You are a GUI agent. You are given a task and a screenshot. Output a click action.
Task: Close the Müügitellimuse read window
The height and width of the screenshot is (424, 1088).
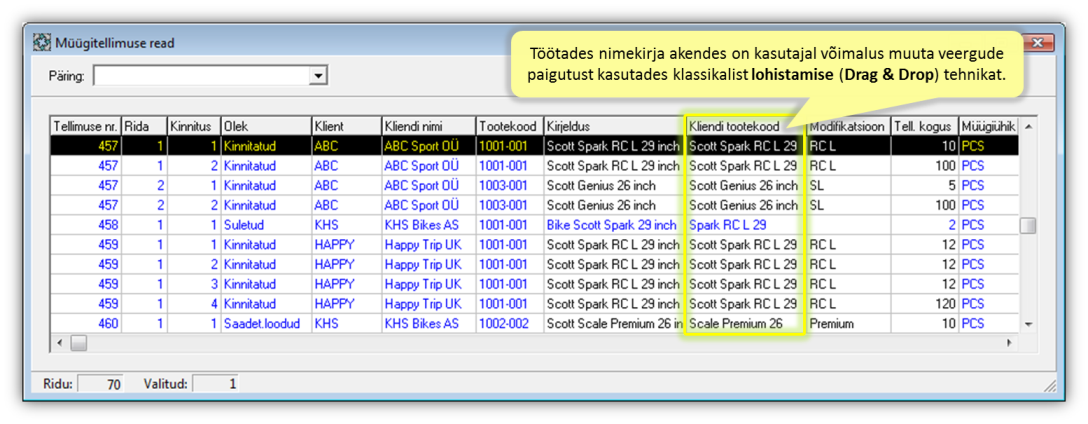1037,44
